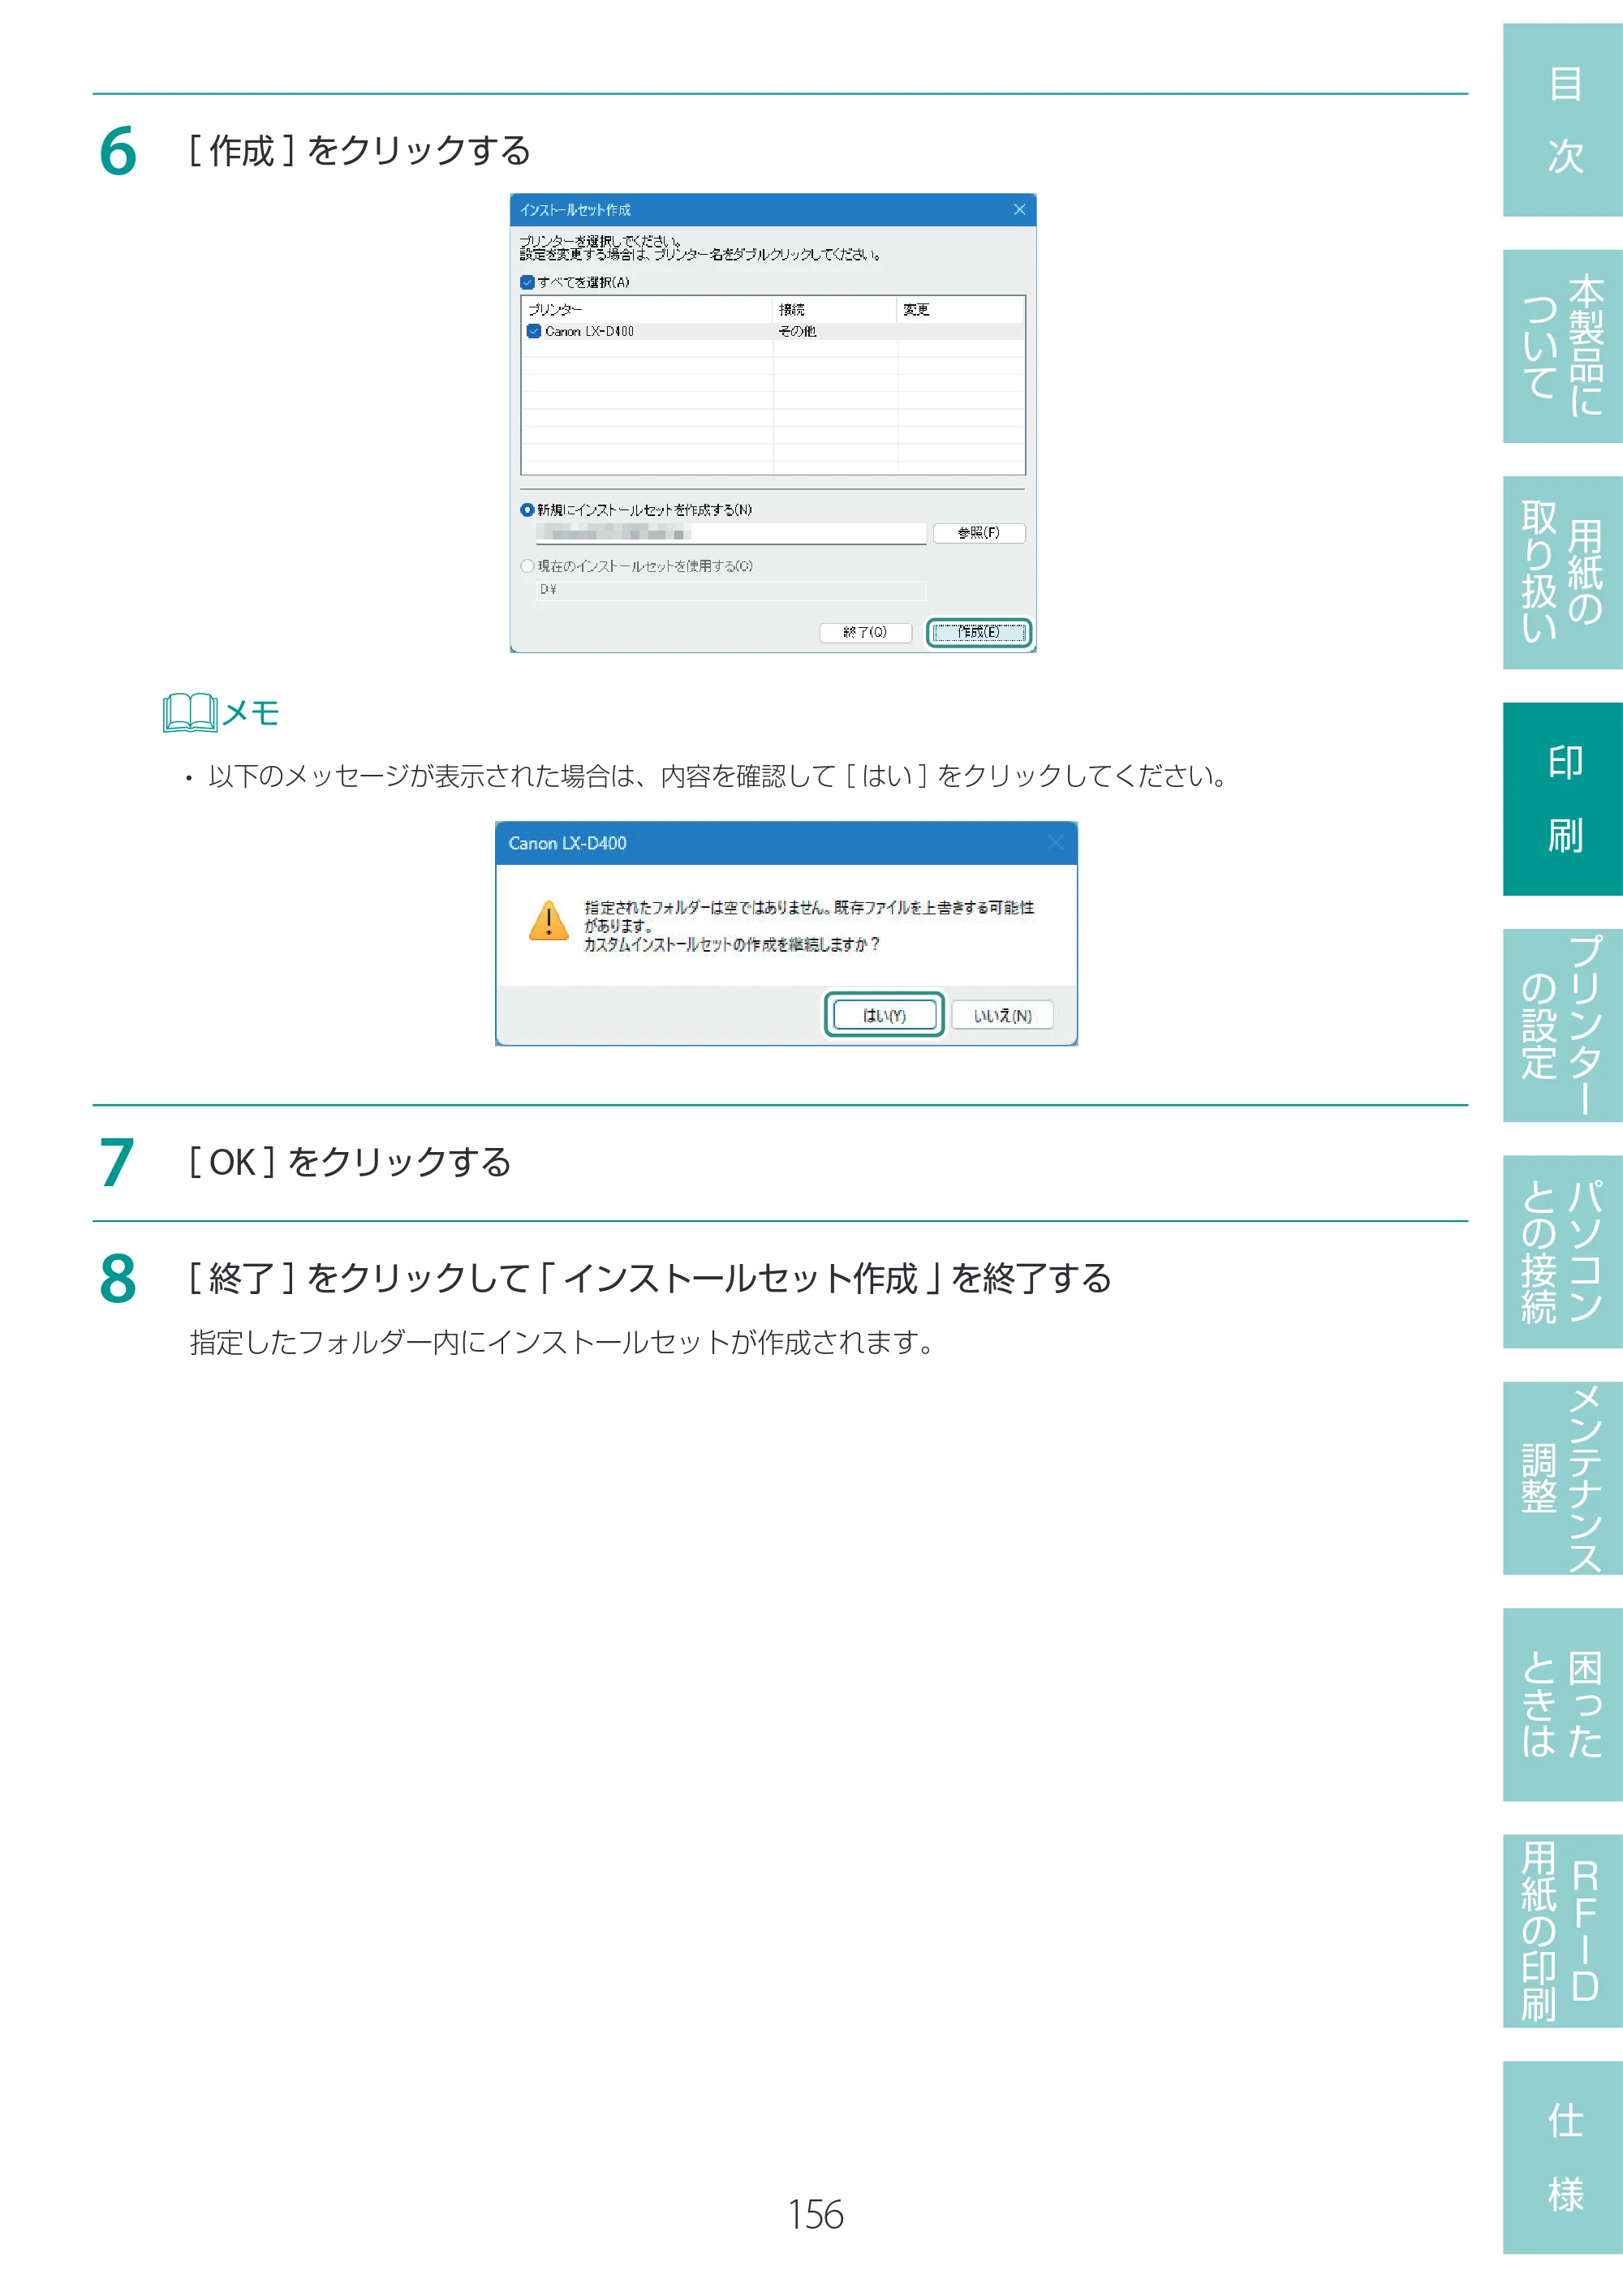Viewport: 1623px width, 2296px height.
Task: Close the Canon LX-D400 message dialog
Action: [x=1055, y=843]
